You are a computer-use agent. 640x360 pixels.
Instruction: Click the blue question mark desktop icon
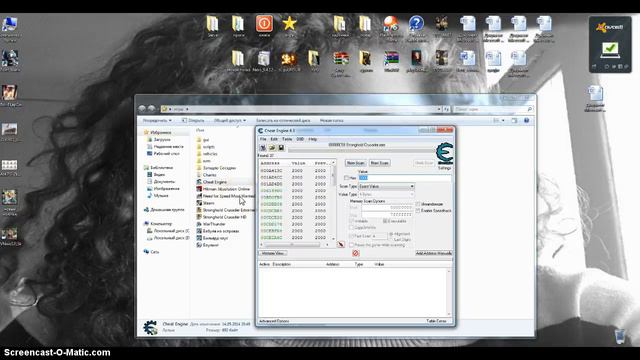(x=416, y=24)
